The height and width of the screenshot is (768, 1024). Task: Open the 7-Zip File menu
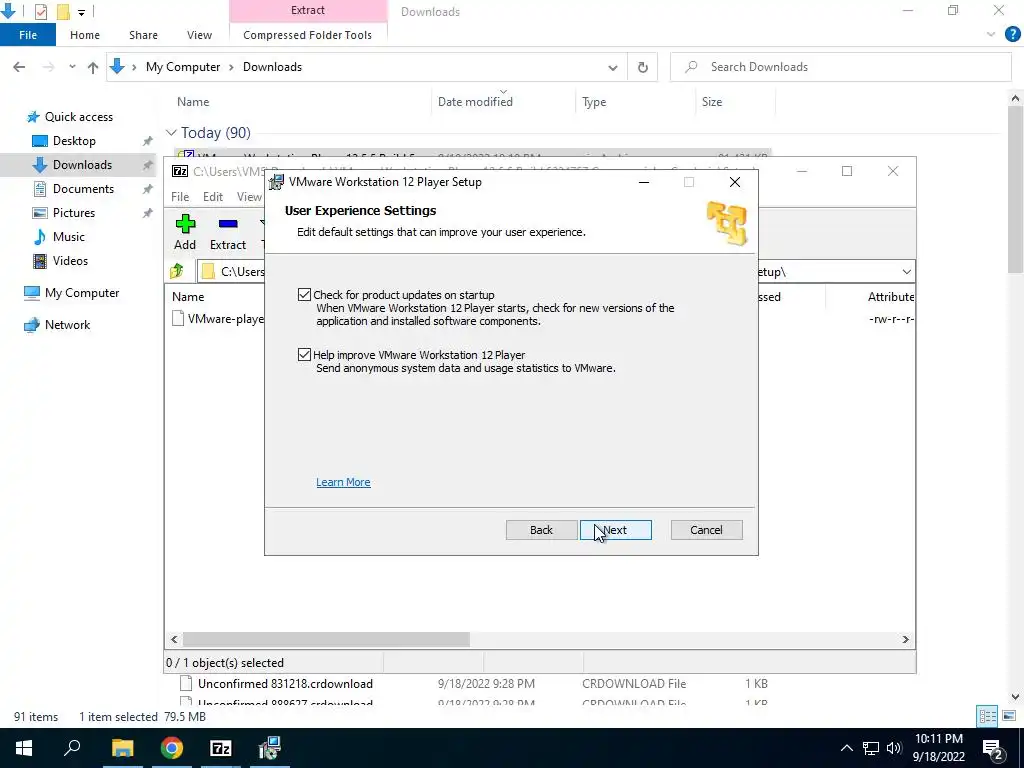coord(180,197)
